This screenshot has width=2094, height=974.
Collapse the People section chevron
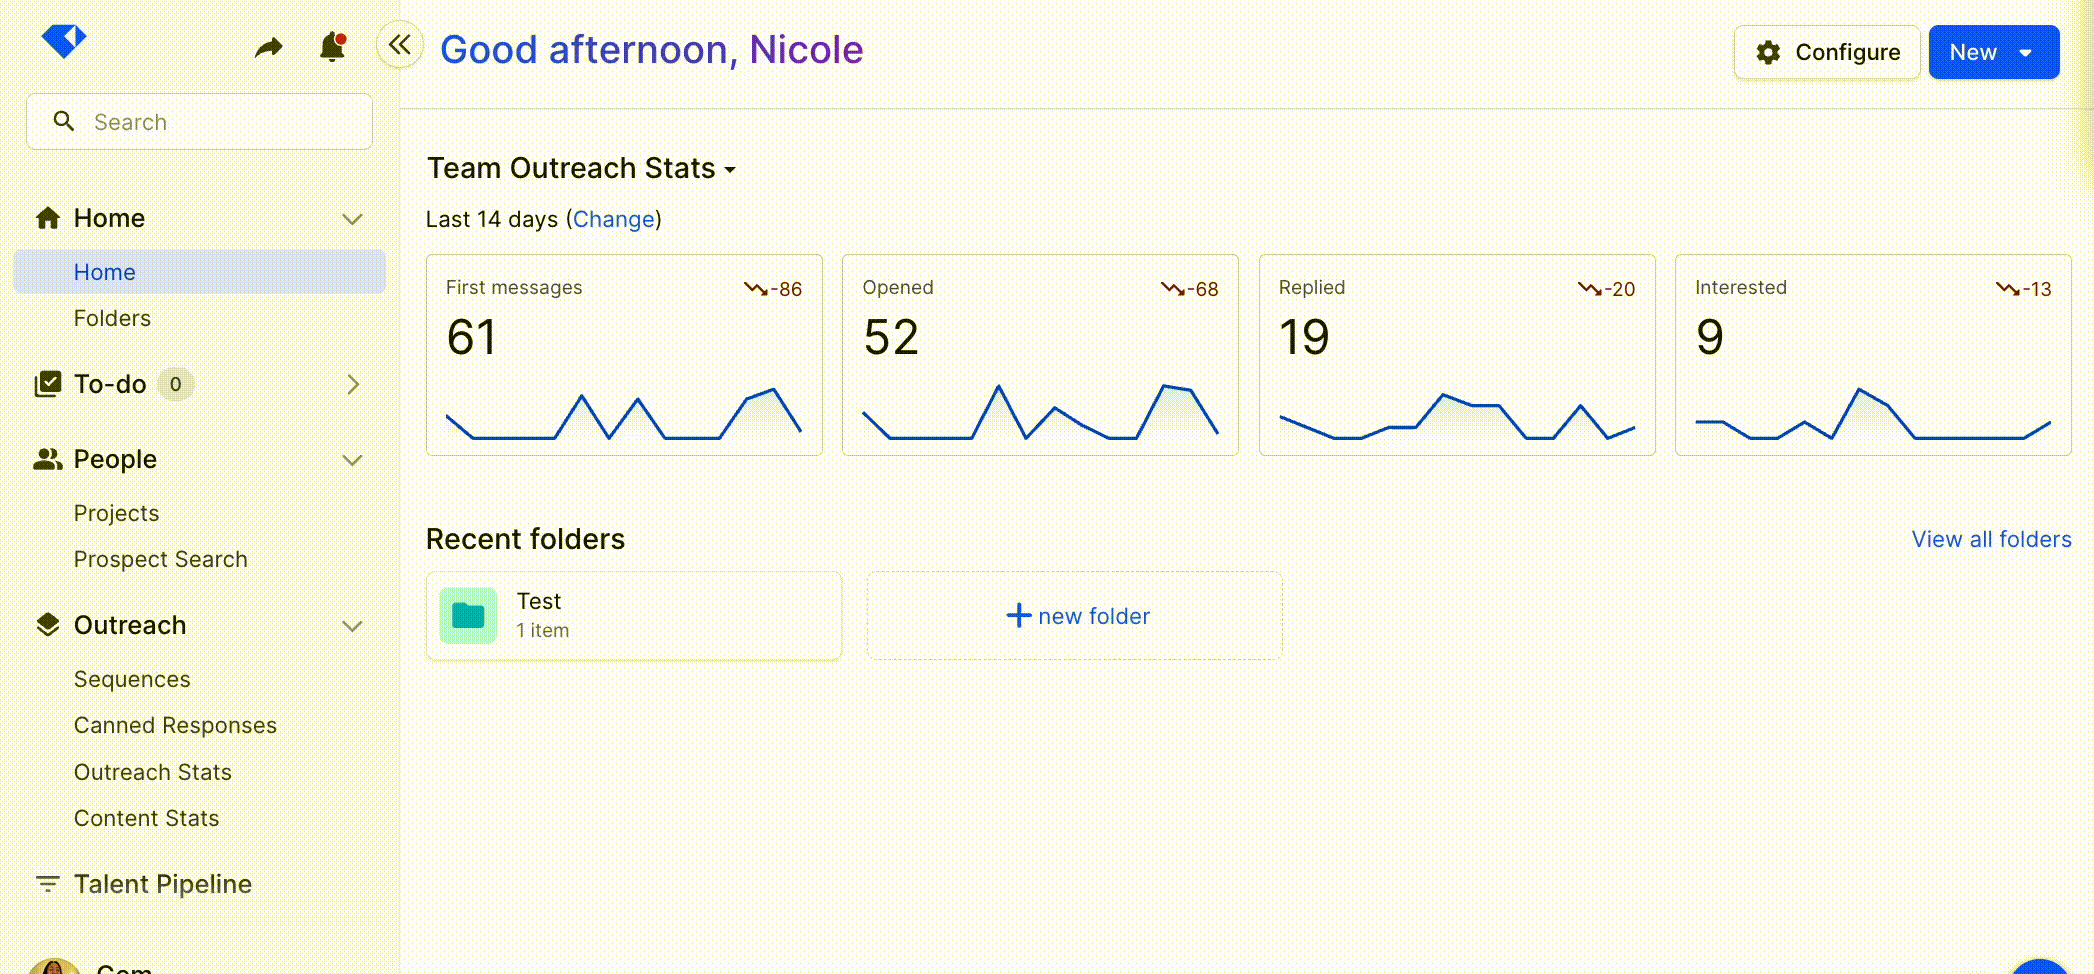click(352, 460)
